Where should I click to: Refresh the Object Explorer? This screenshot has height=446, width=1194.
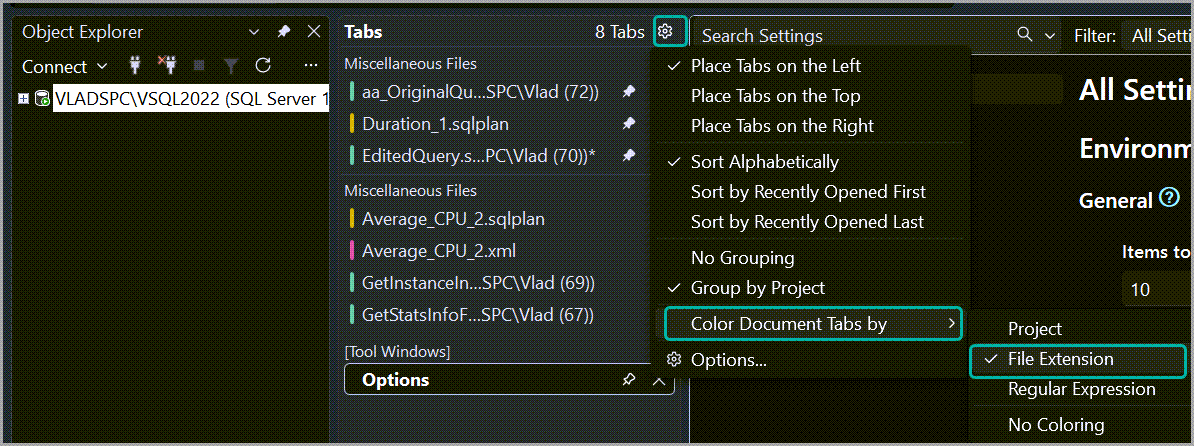263,65
